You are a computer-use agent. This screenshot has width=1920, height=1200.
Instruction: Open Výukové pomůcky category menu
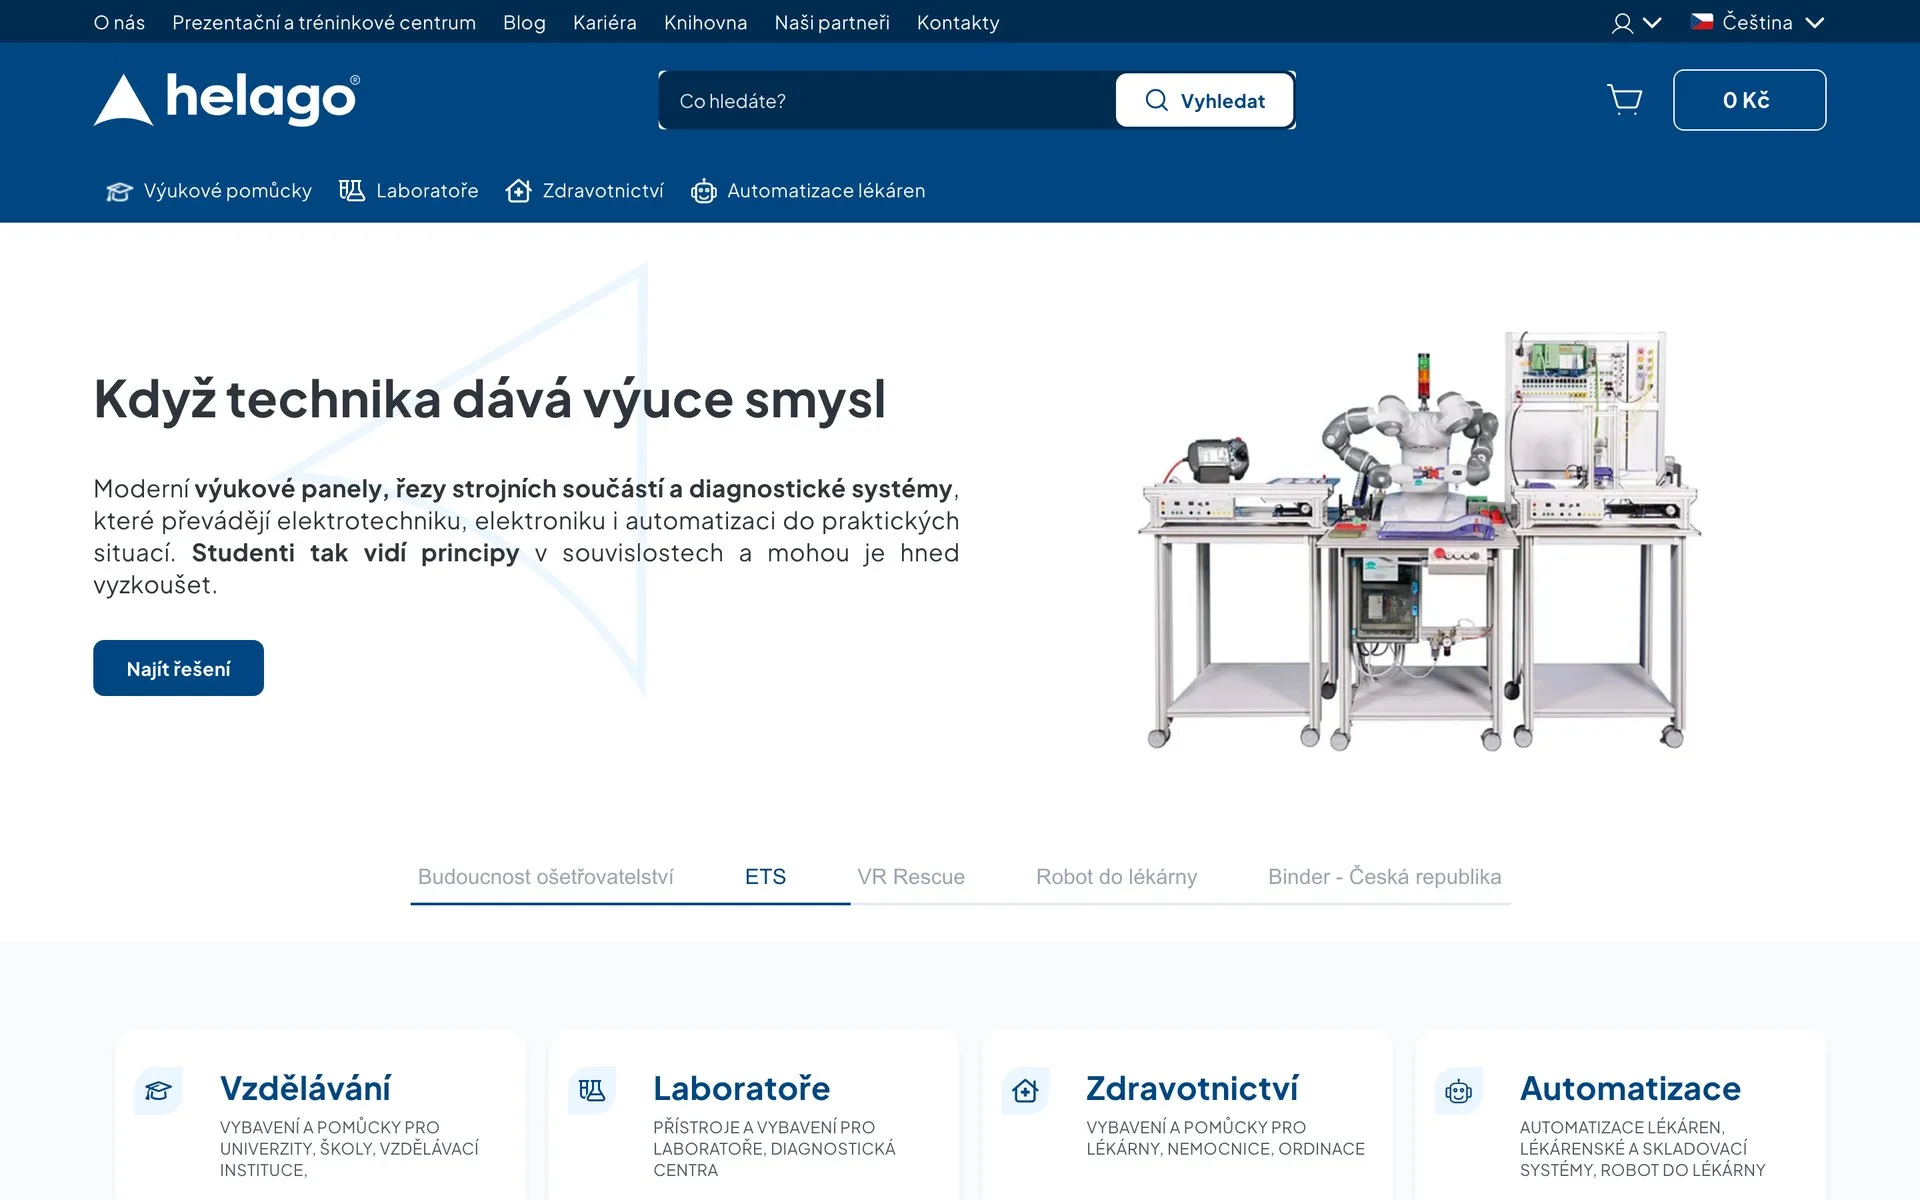209,191
